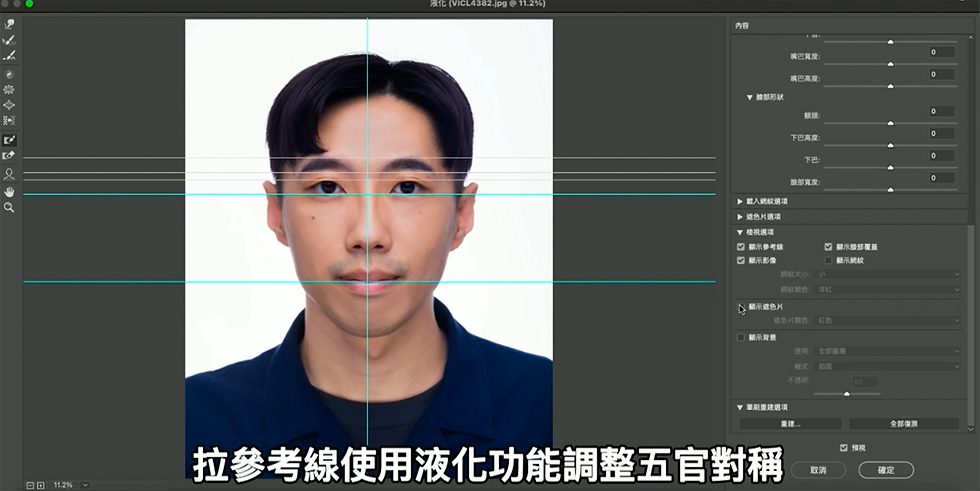
Task: Click the 臉部寬度 slider handle
Action: click(x=890, y=189)
